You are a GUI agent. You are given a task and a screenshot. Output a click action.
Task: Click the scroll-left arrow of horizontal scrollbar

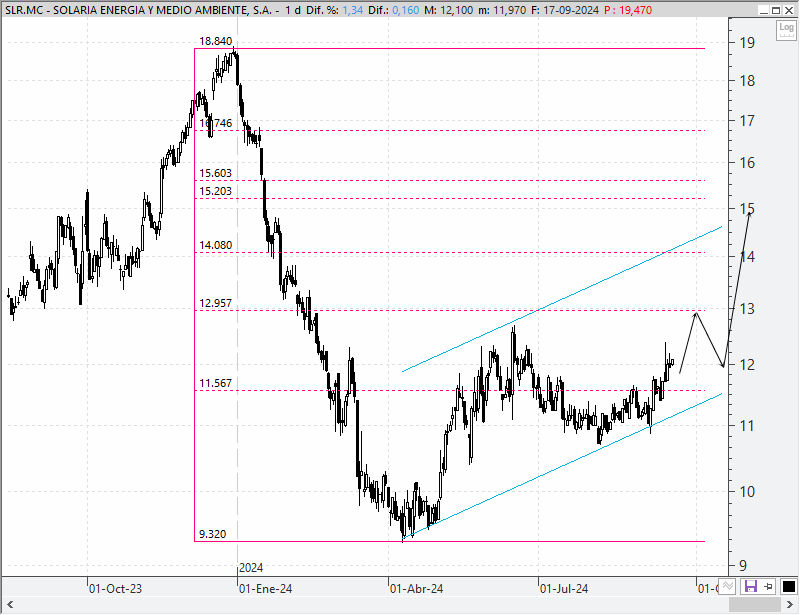click(9, 605)
